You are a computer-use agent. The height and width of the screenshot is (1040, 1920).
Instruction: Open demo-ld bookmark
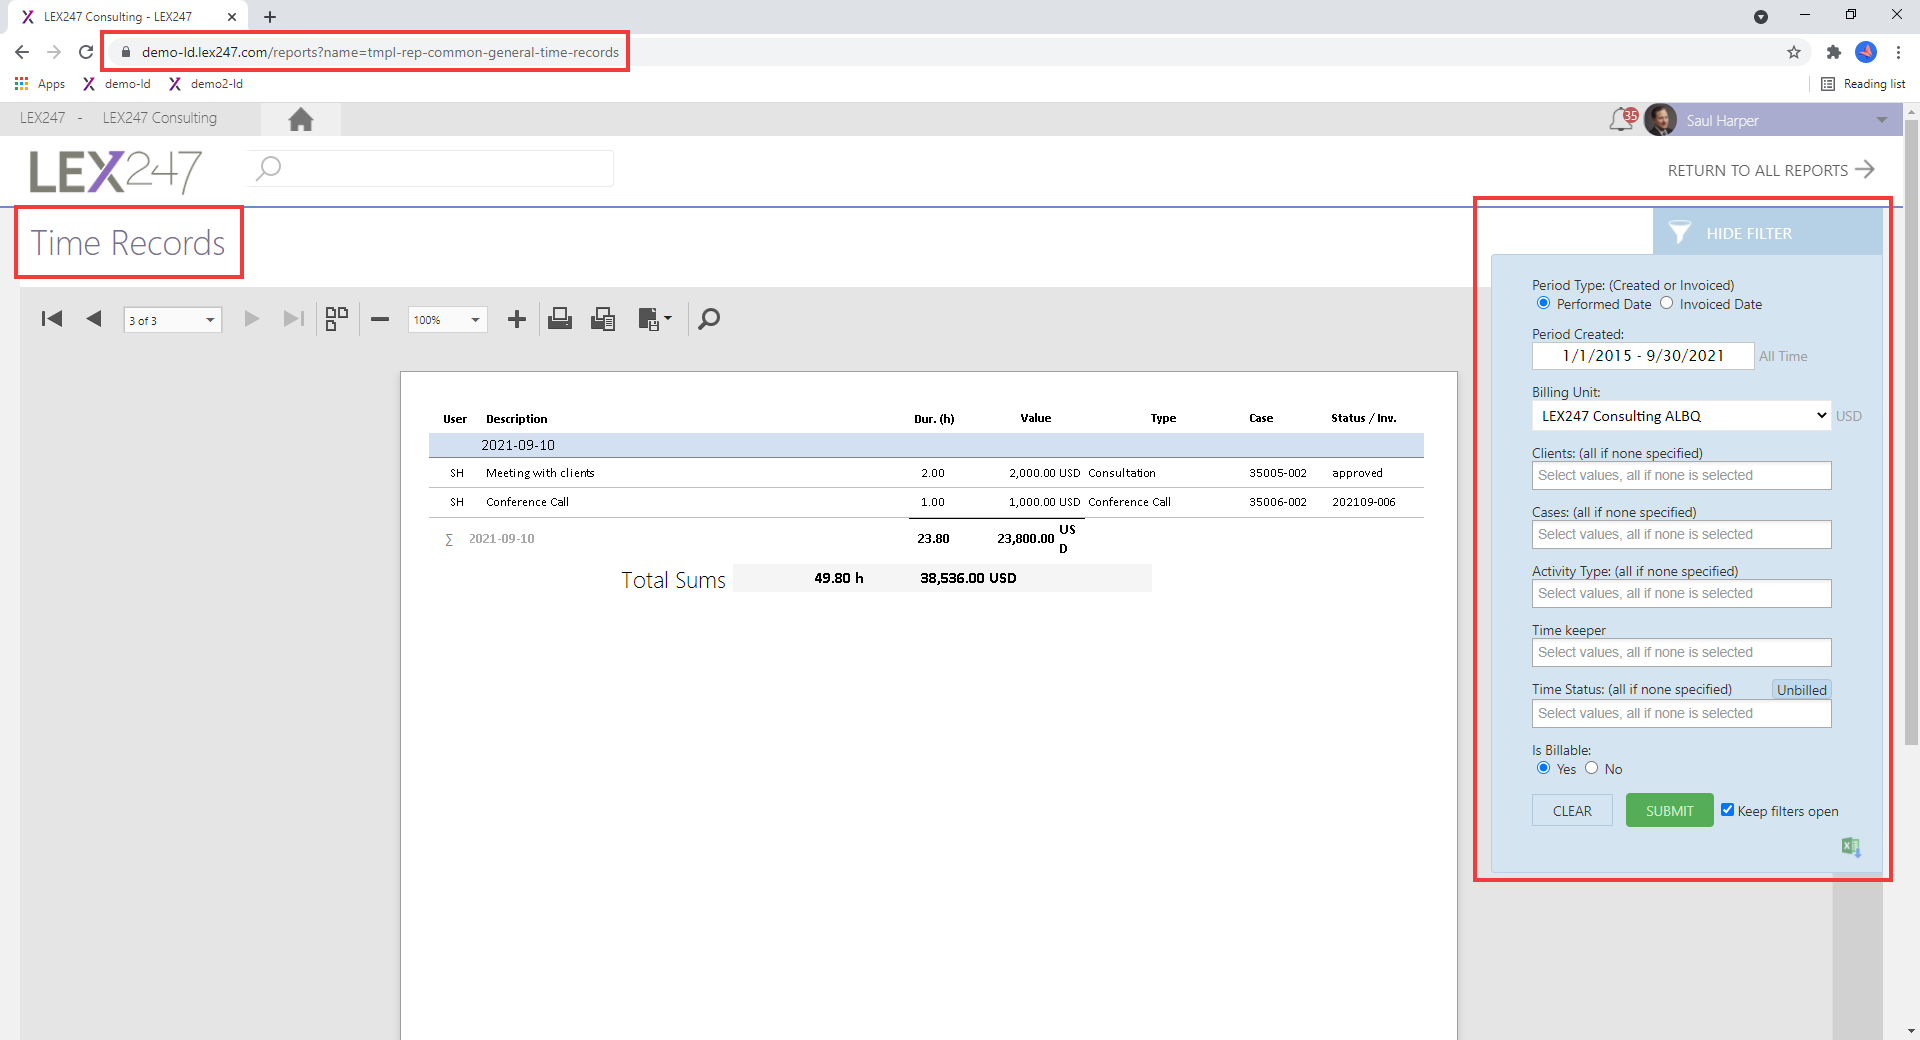(117, 84)
